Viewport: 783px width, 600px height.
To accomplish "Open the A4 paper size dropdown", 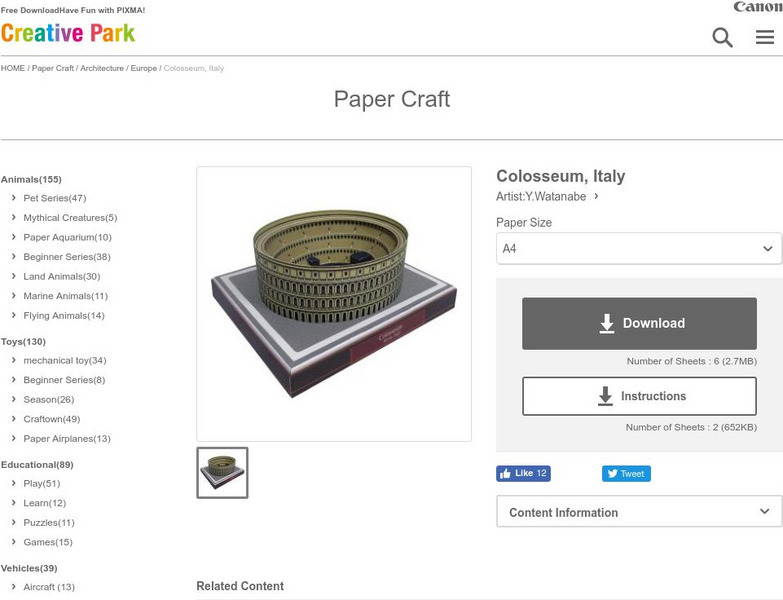I will click(x=639, y=248).
